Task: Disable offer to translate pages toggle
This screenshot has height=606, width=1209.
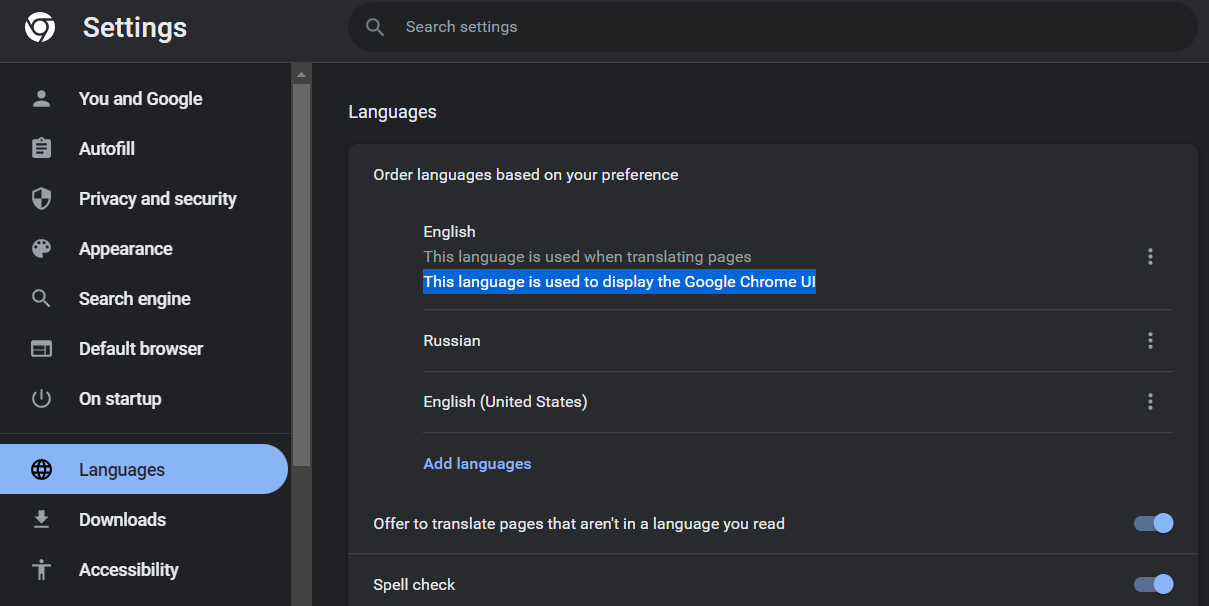Action: pos(1153,523)
